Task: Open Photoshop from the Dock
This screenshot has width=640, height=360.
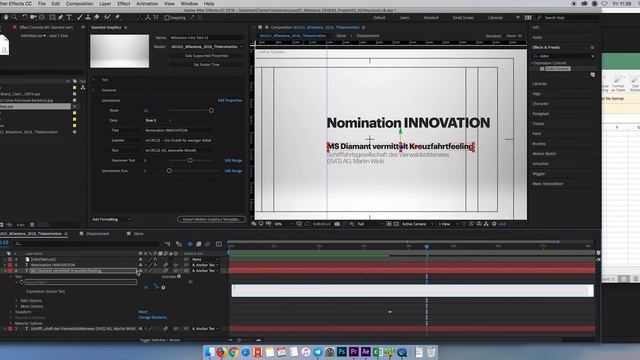Action: tap(342, 352)
